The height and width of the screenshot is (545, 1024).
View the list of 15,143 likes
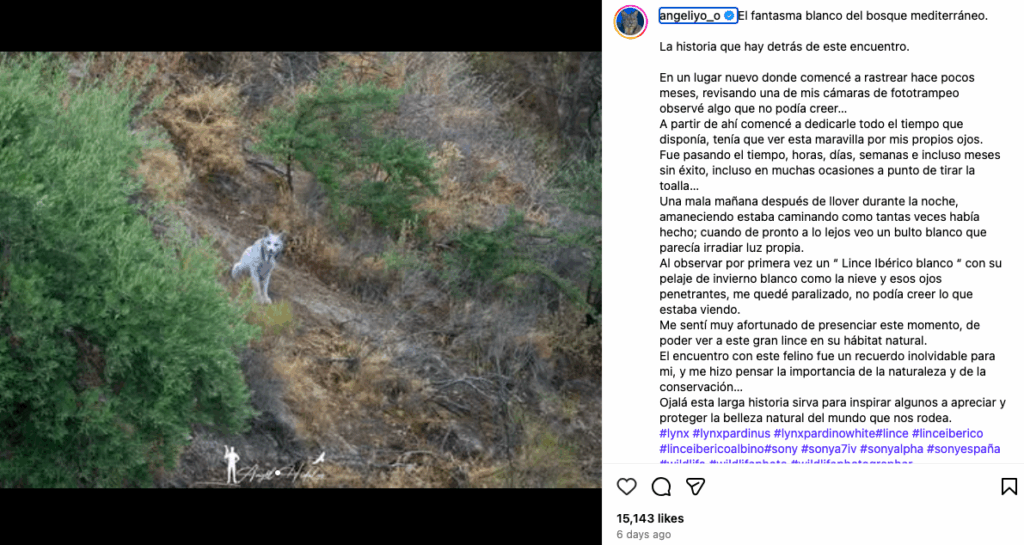click(x=650, y=518)
